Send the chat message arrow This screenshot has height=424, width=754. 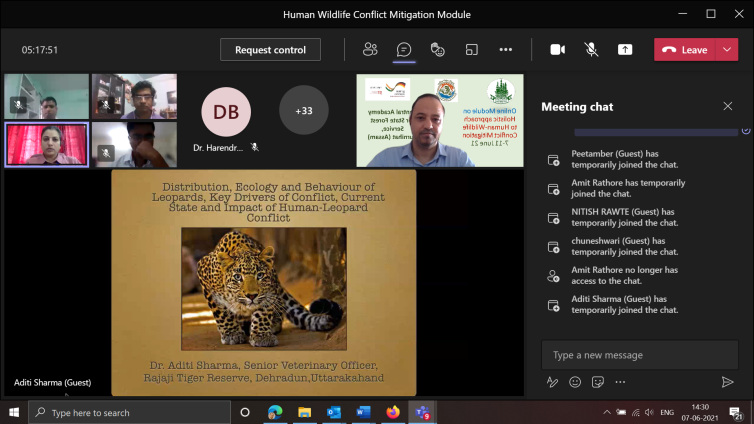pos(727,382)
